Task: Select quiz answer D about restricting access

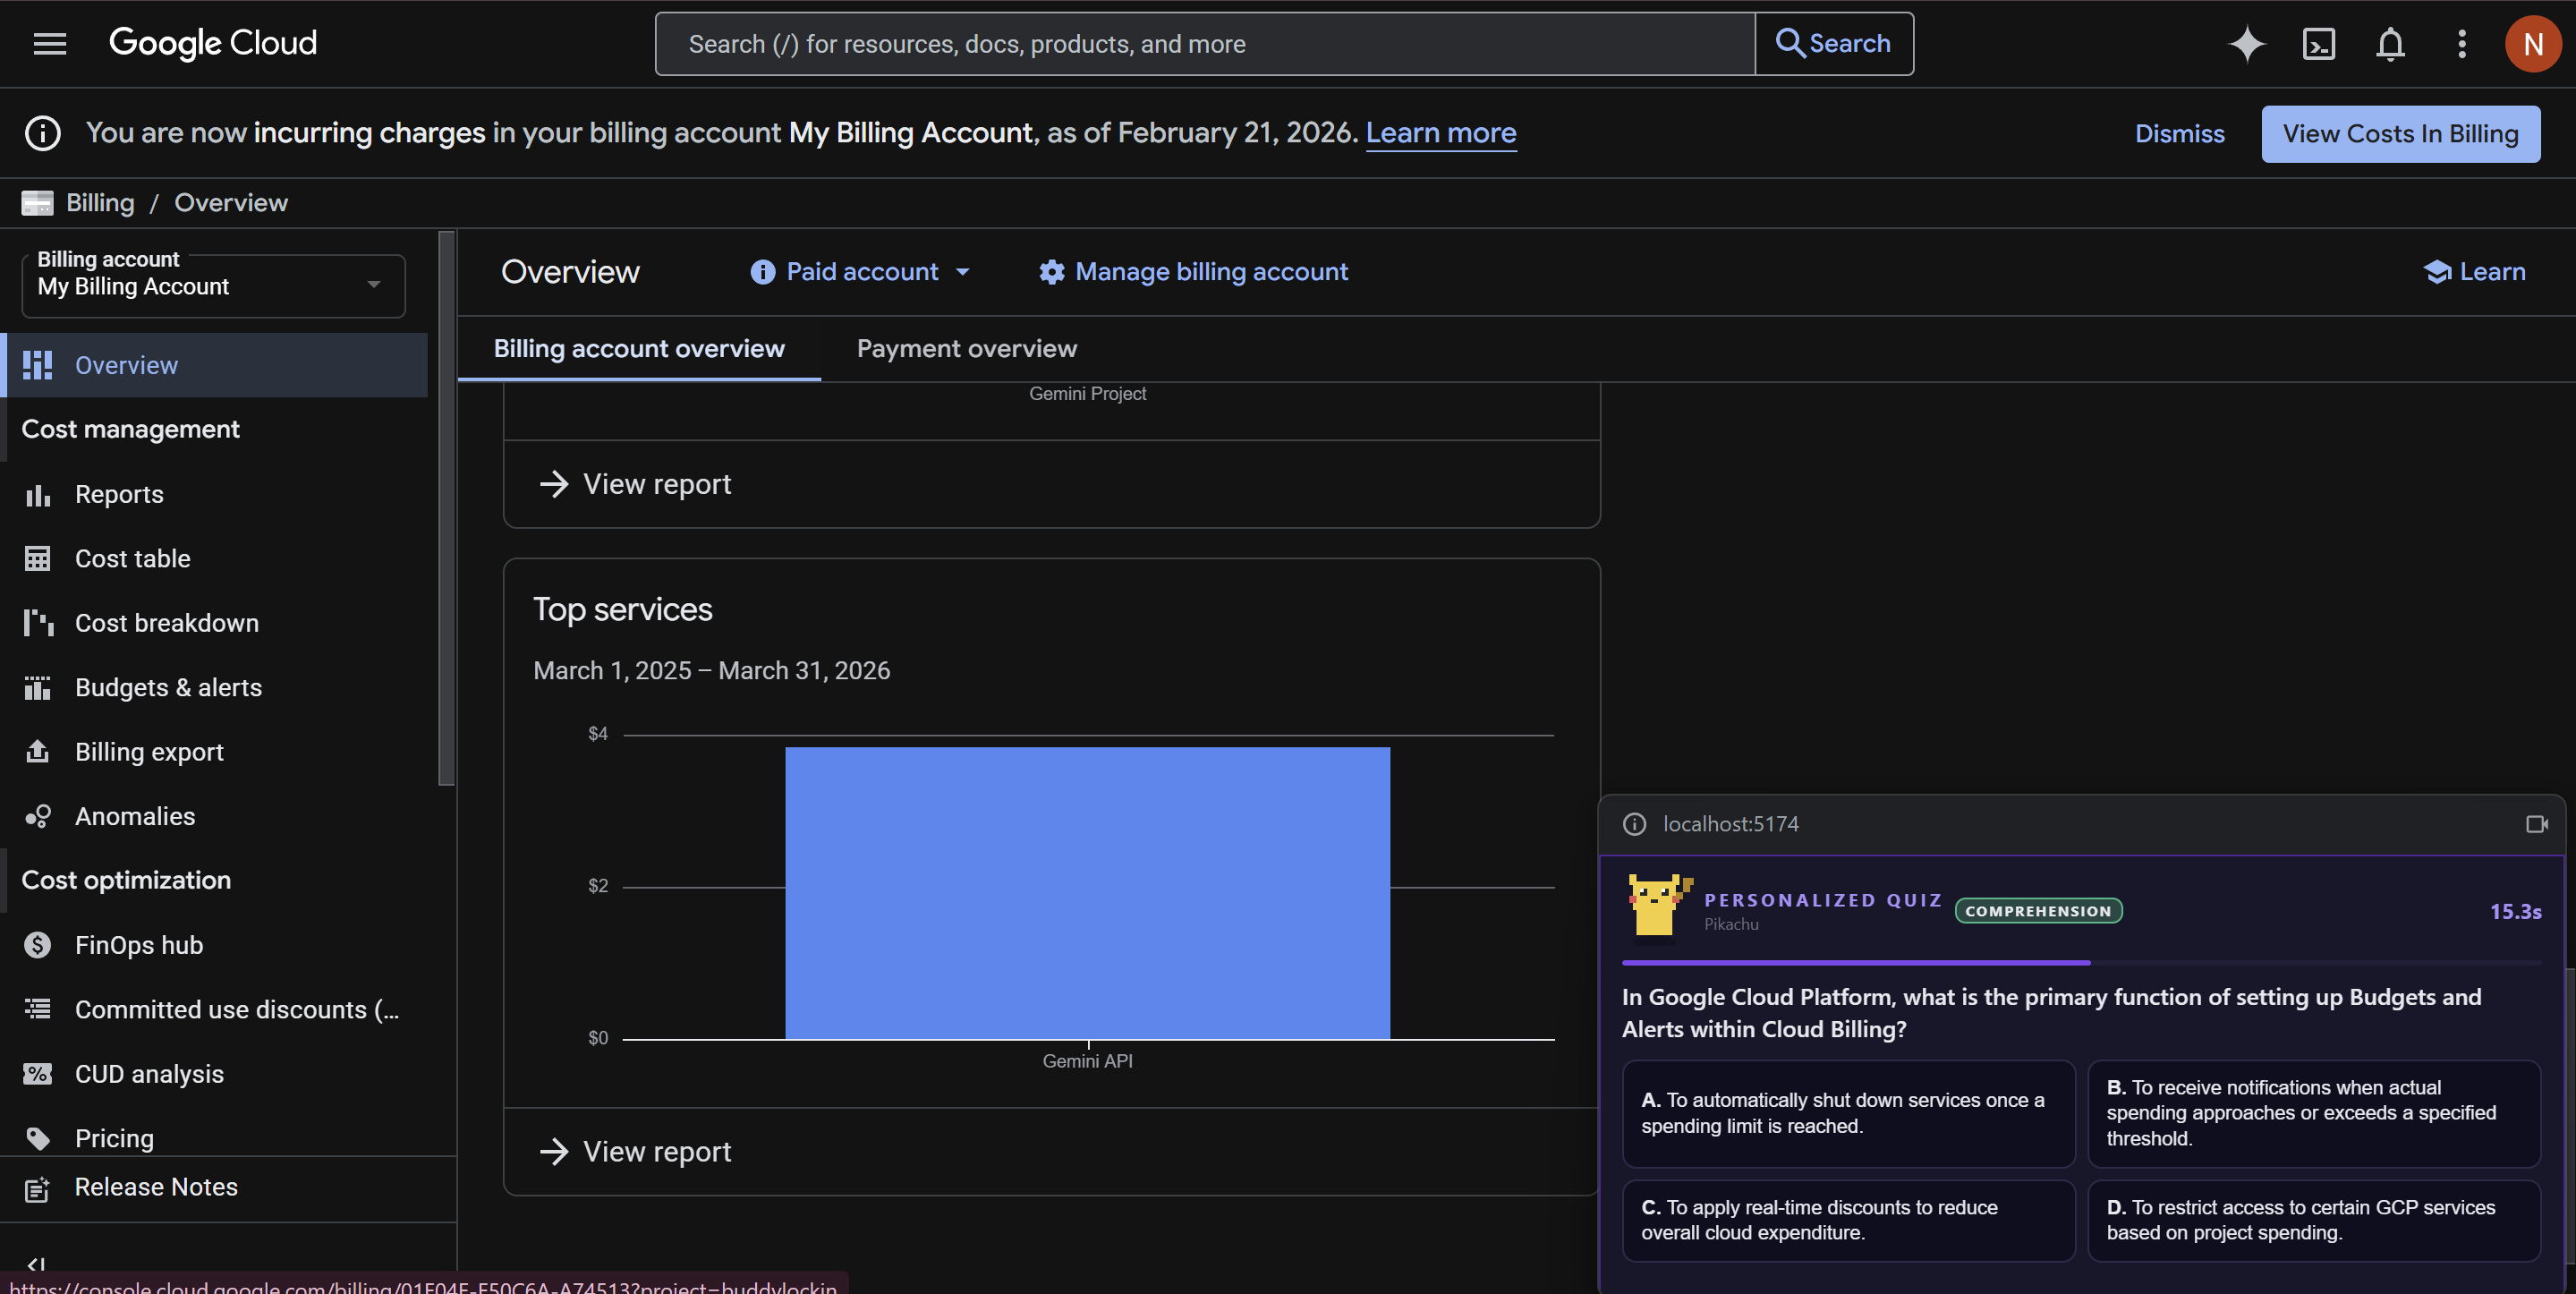Action: 2313,1220
